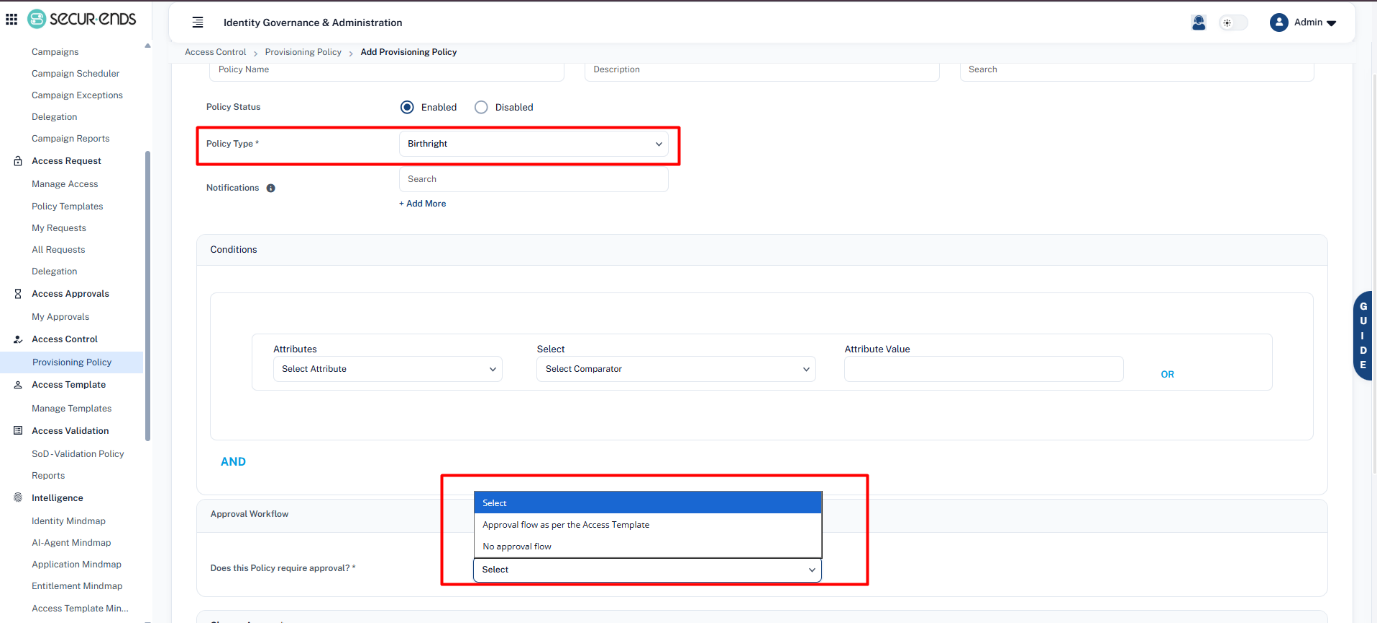Open Reports in the sidebar

tap(48, 476)
